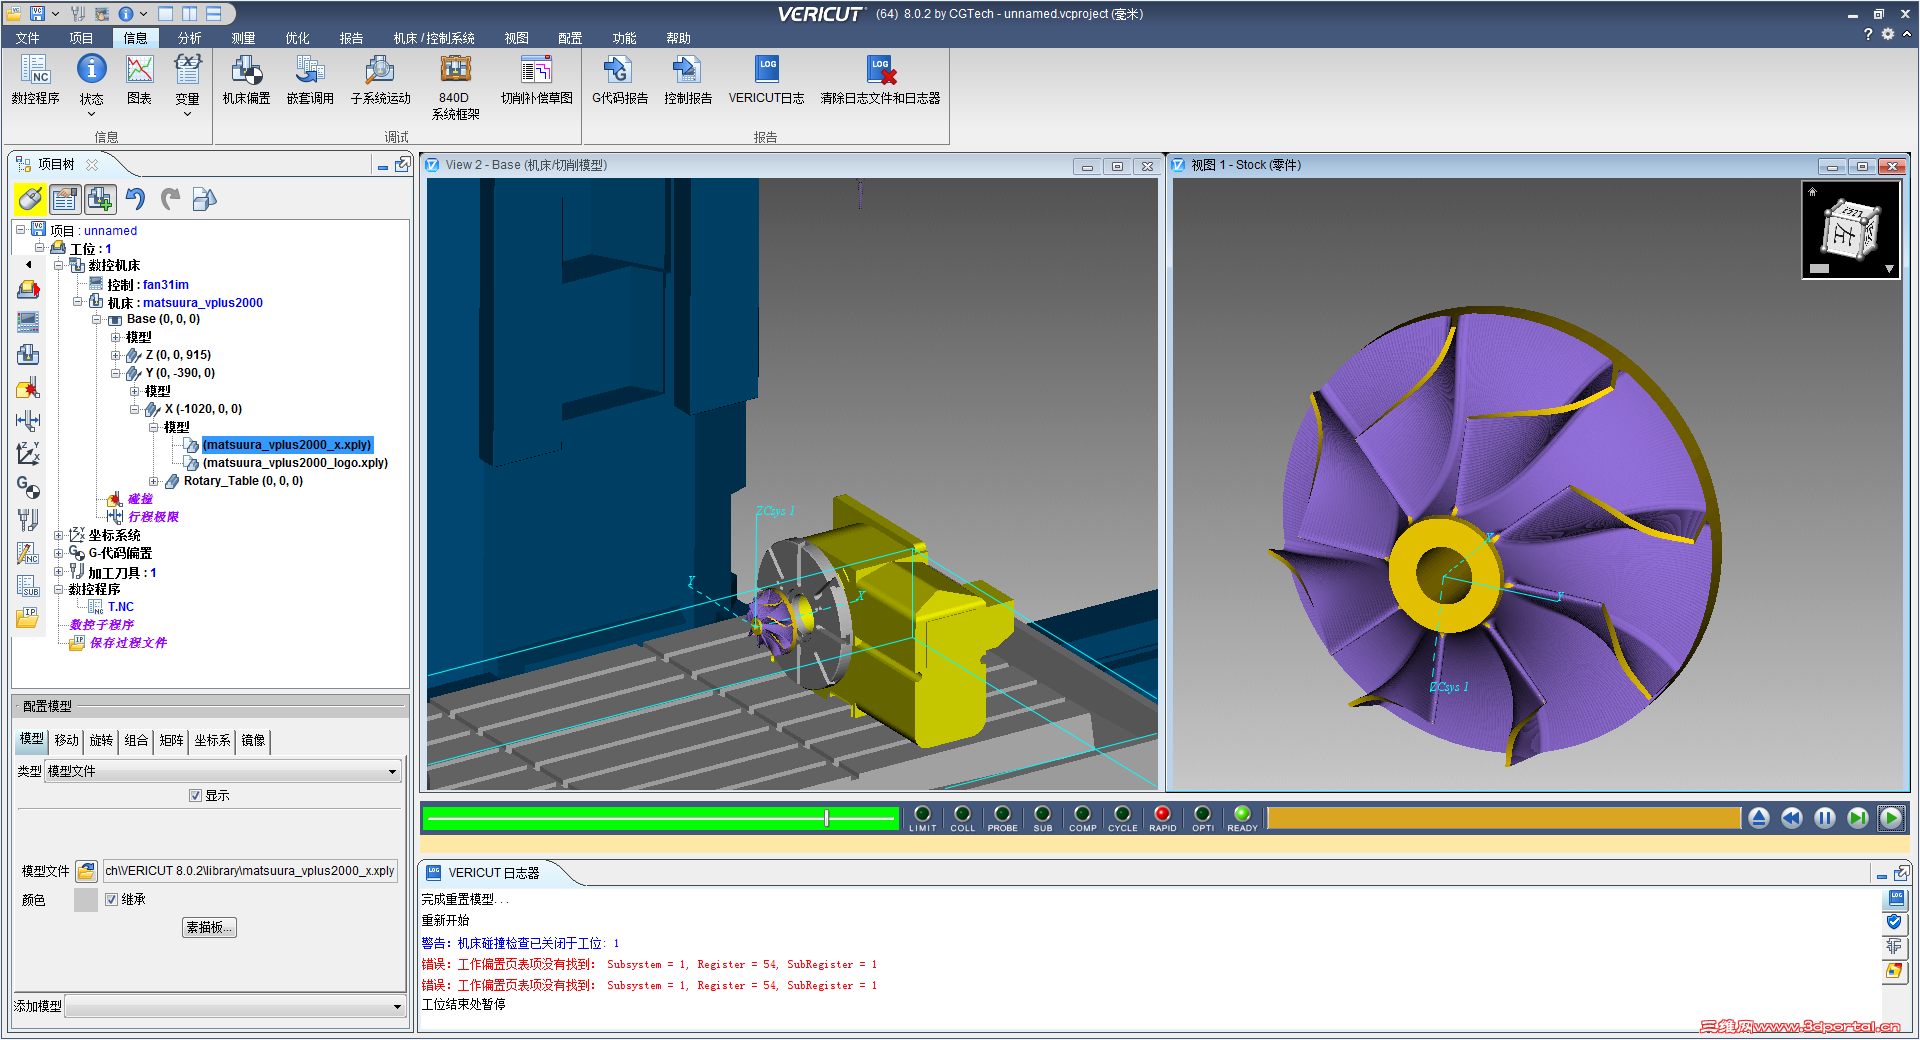
Task: Click the 素描板... button
Action: tap(209, 927)
